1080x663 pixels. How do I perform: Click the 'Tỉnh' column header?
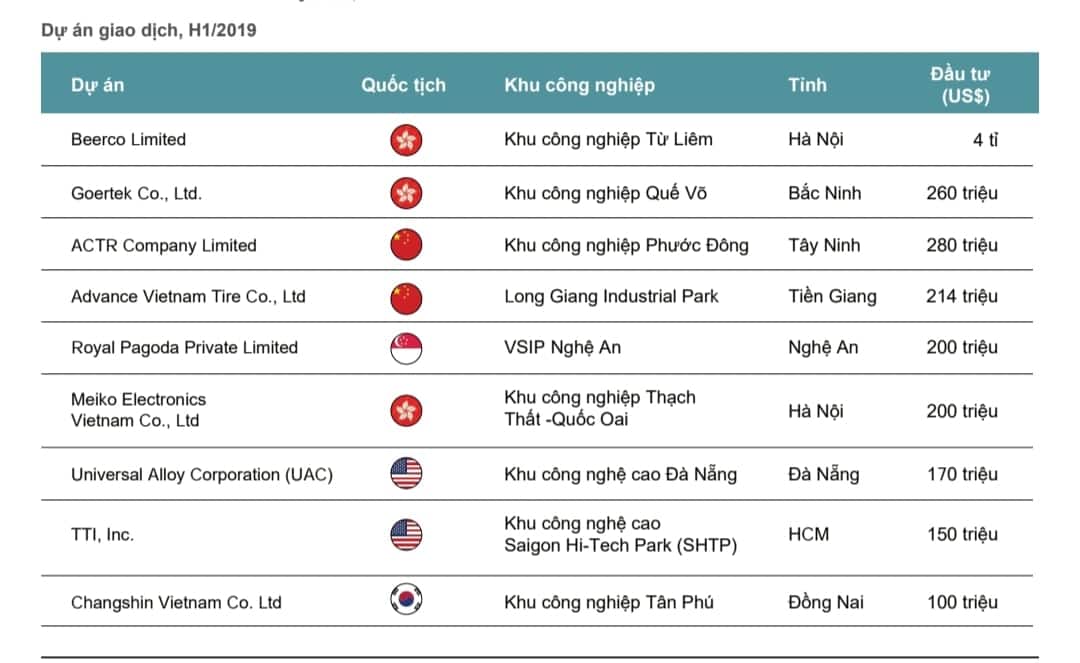(807, 85)
